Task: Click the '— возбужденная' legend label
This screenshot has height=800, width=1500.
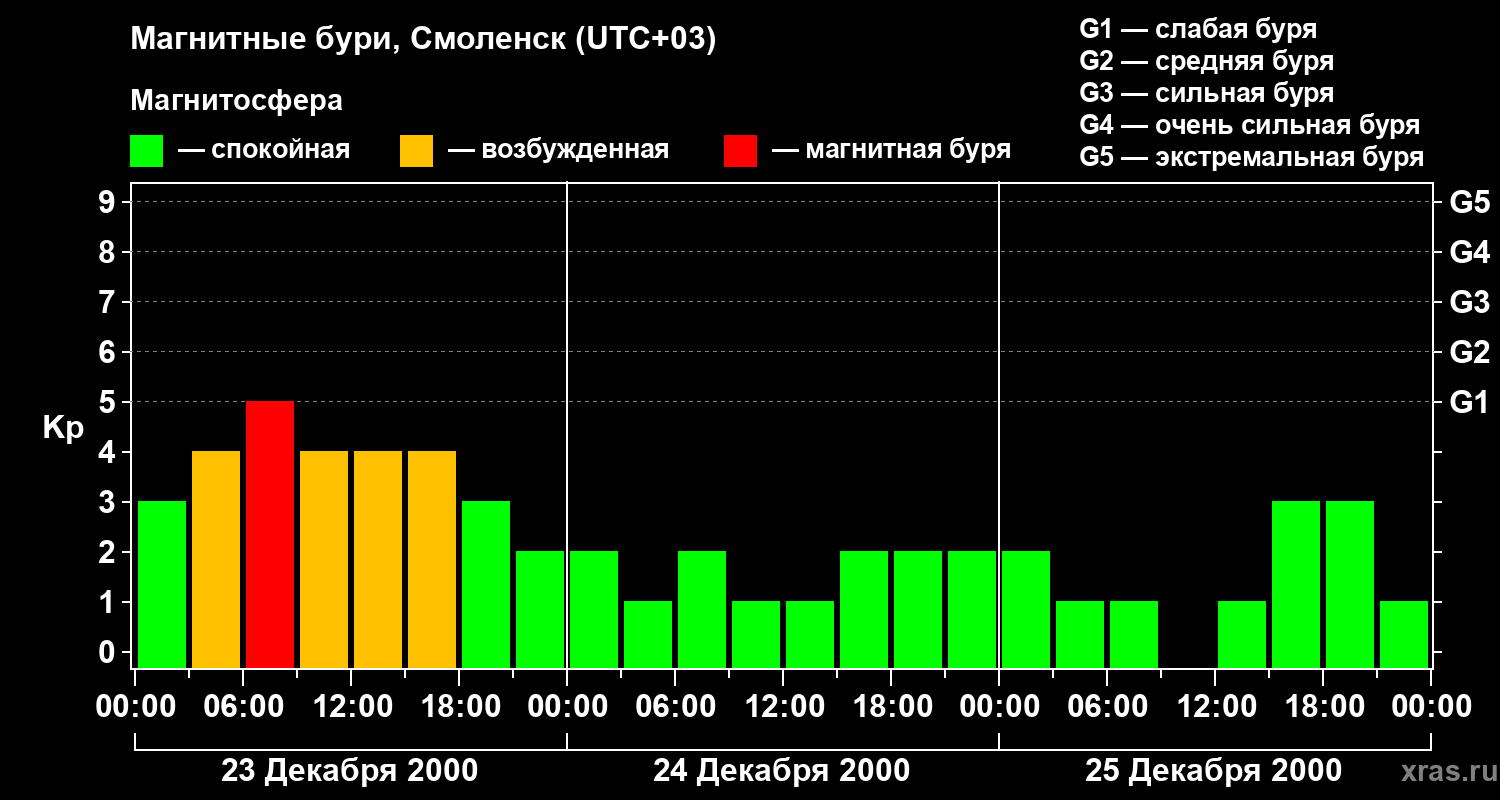Action: click(x=558, y=150)
